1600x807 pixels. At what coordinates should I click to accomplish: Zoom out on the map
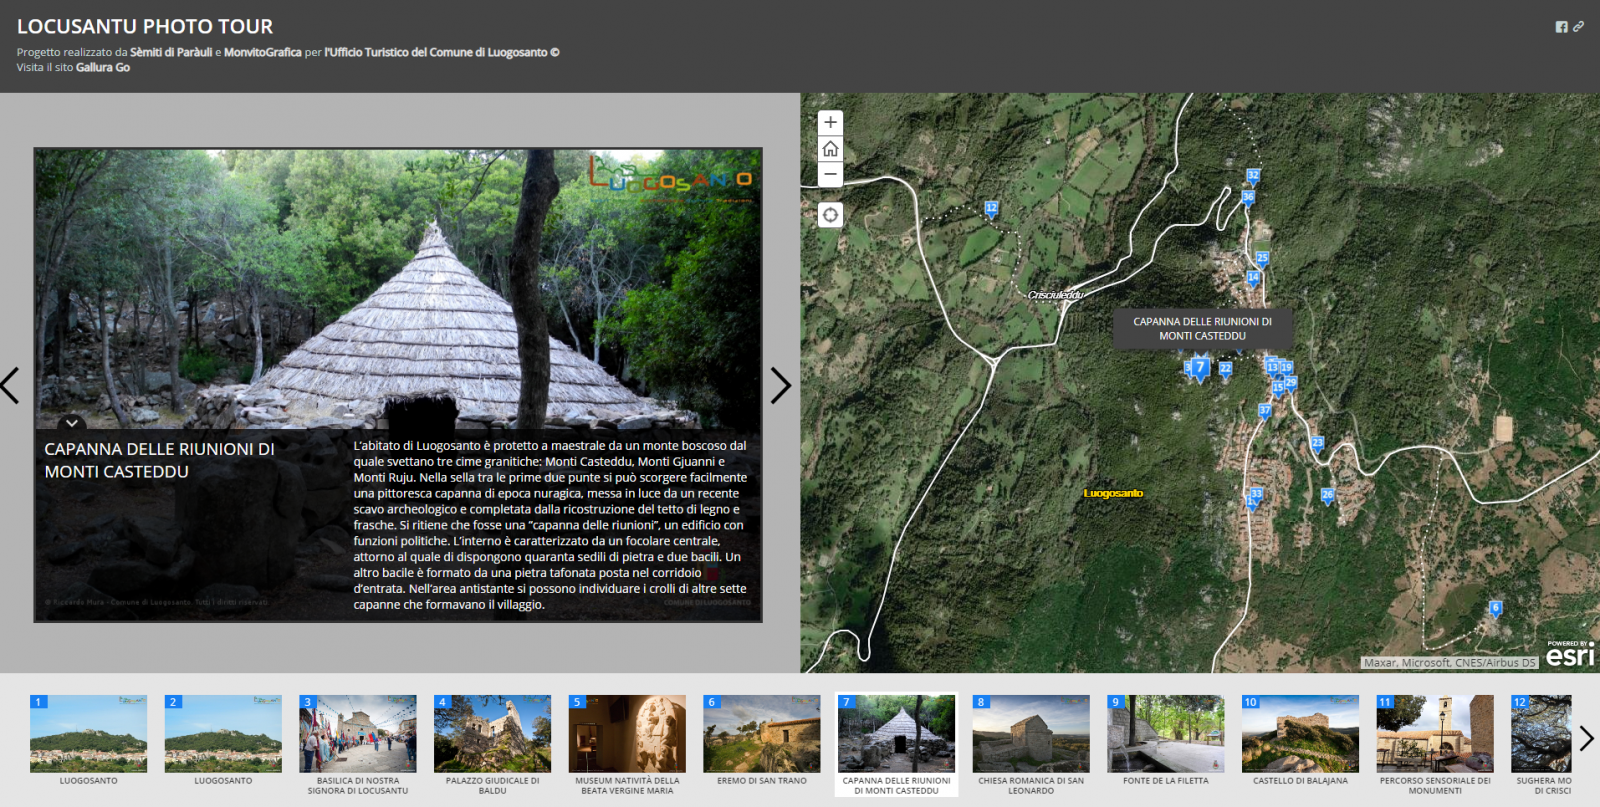(830, 175)
